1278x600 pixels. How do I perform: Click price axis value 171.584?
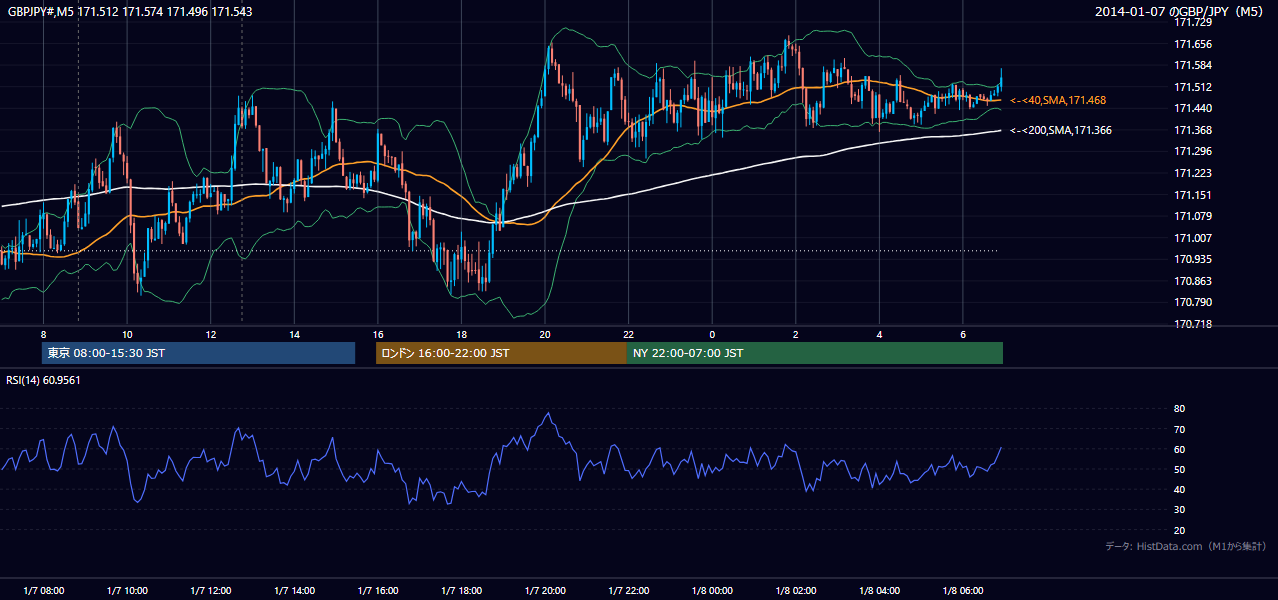1193,65
